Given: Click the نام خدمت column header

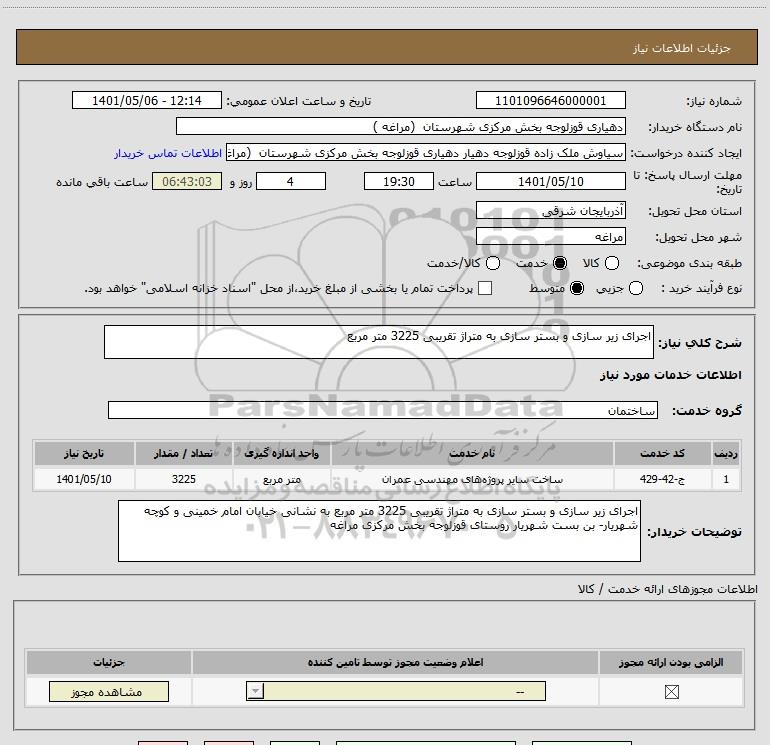Looking at the screenshot, I should [x=472, y=453].
